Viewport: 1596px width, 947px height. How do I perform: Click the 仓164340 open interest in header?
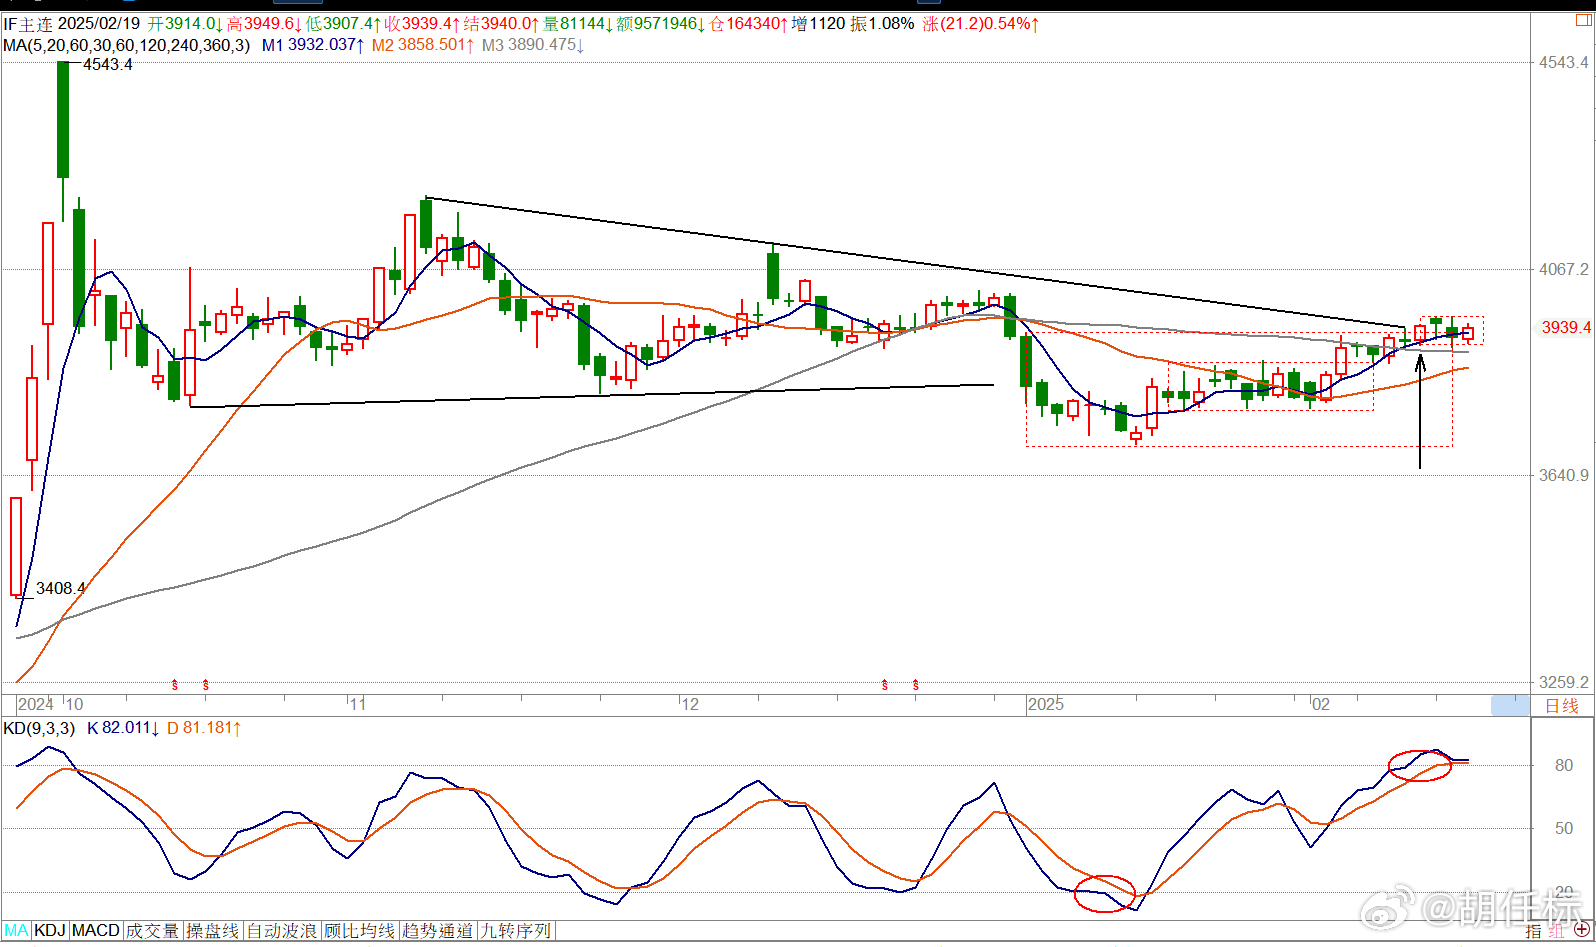pos(749,23)
